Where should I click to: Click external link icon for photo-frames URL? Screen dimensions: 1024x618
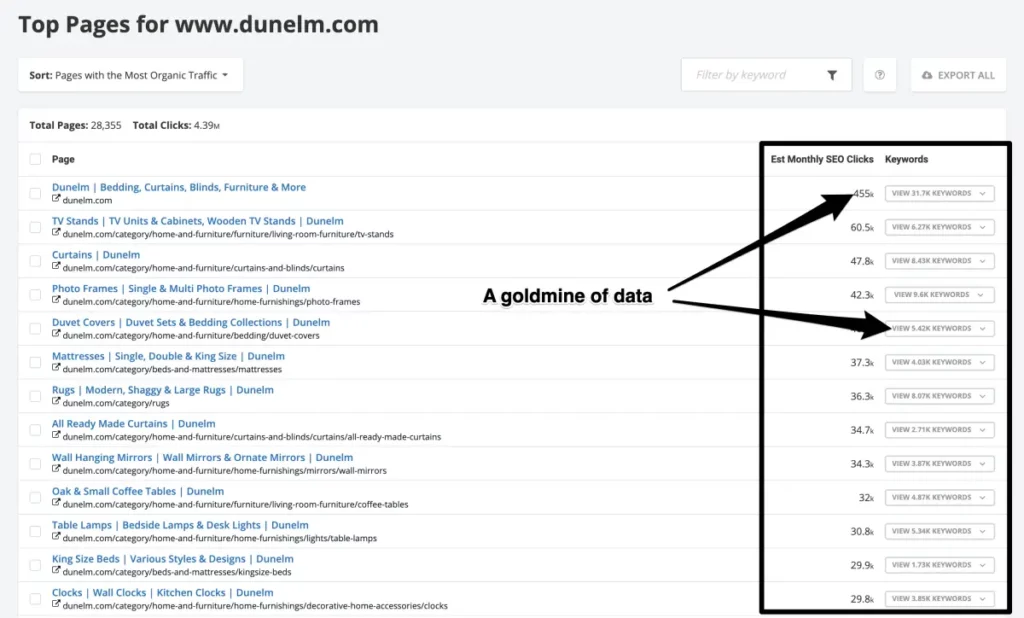(56, 301)
